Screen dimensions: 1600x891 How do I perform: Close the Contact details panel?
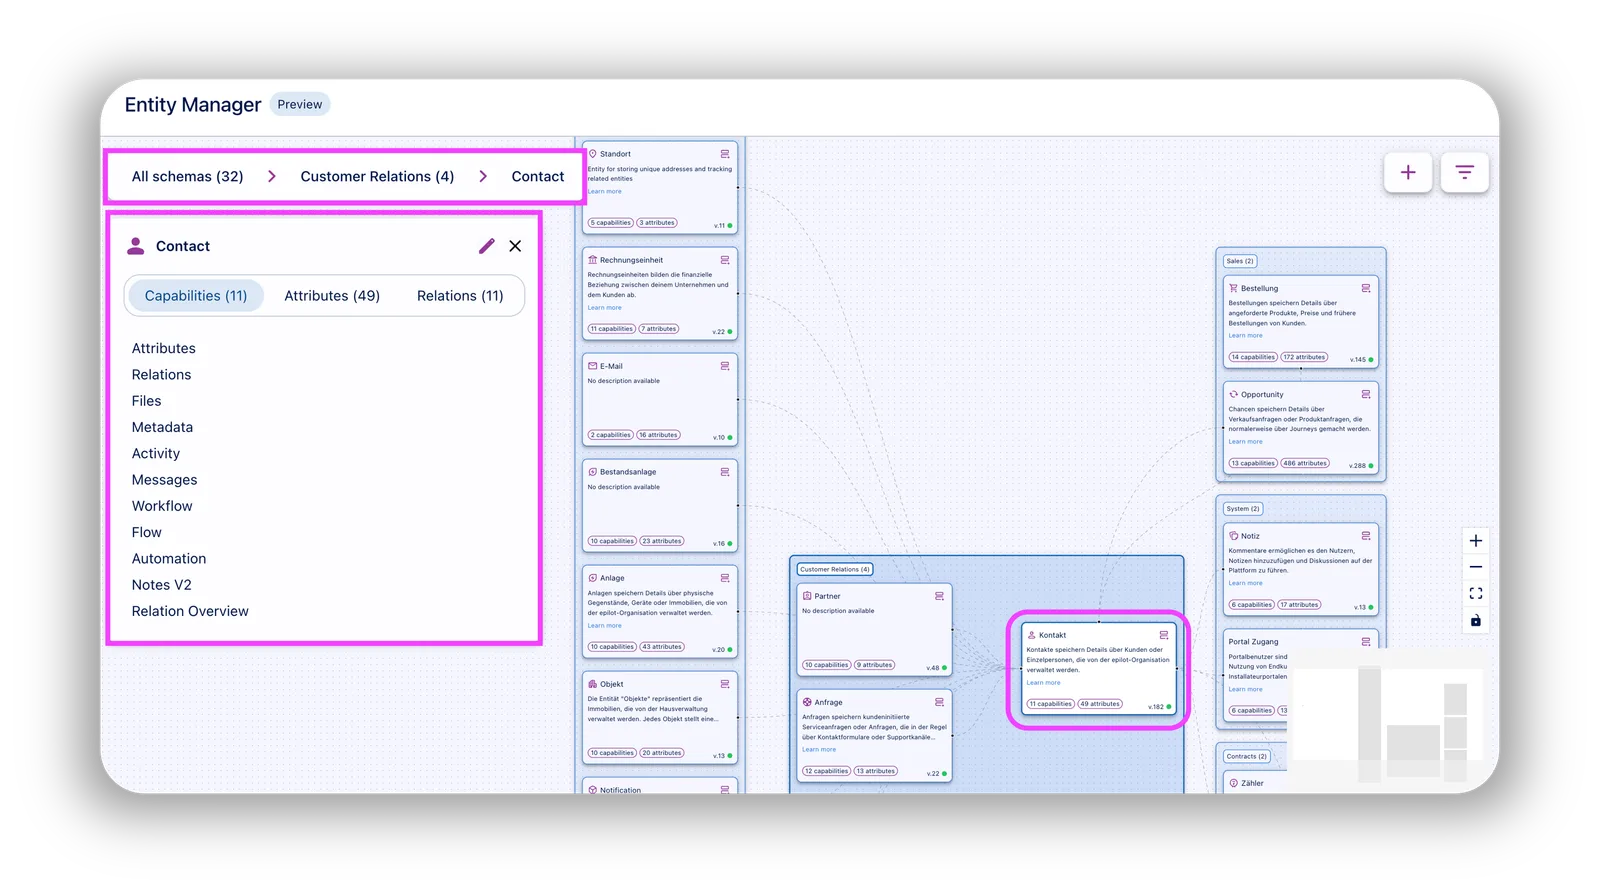click(x=515, y=246)
